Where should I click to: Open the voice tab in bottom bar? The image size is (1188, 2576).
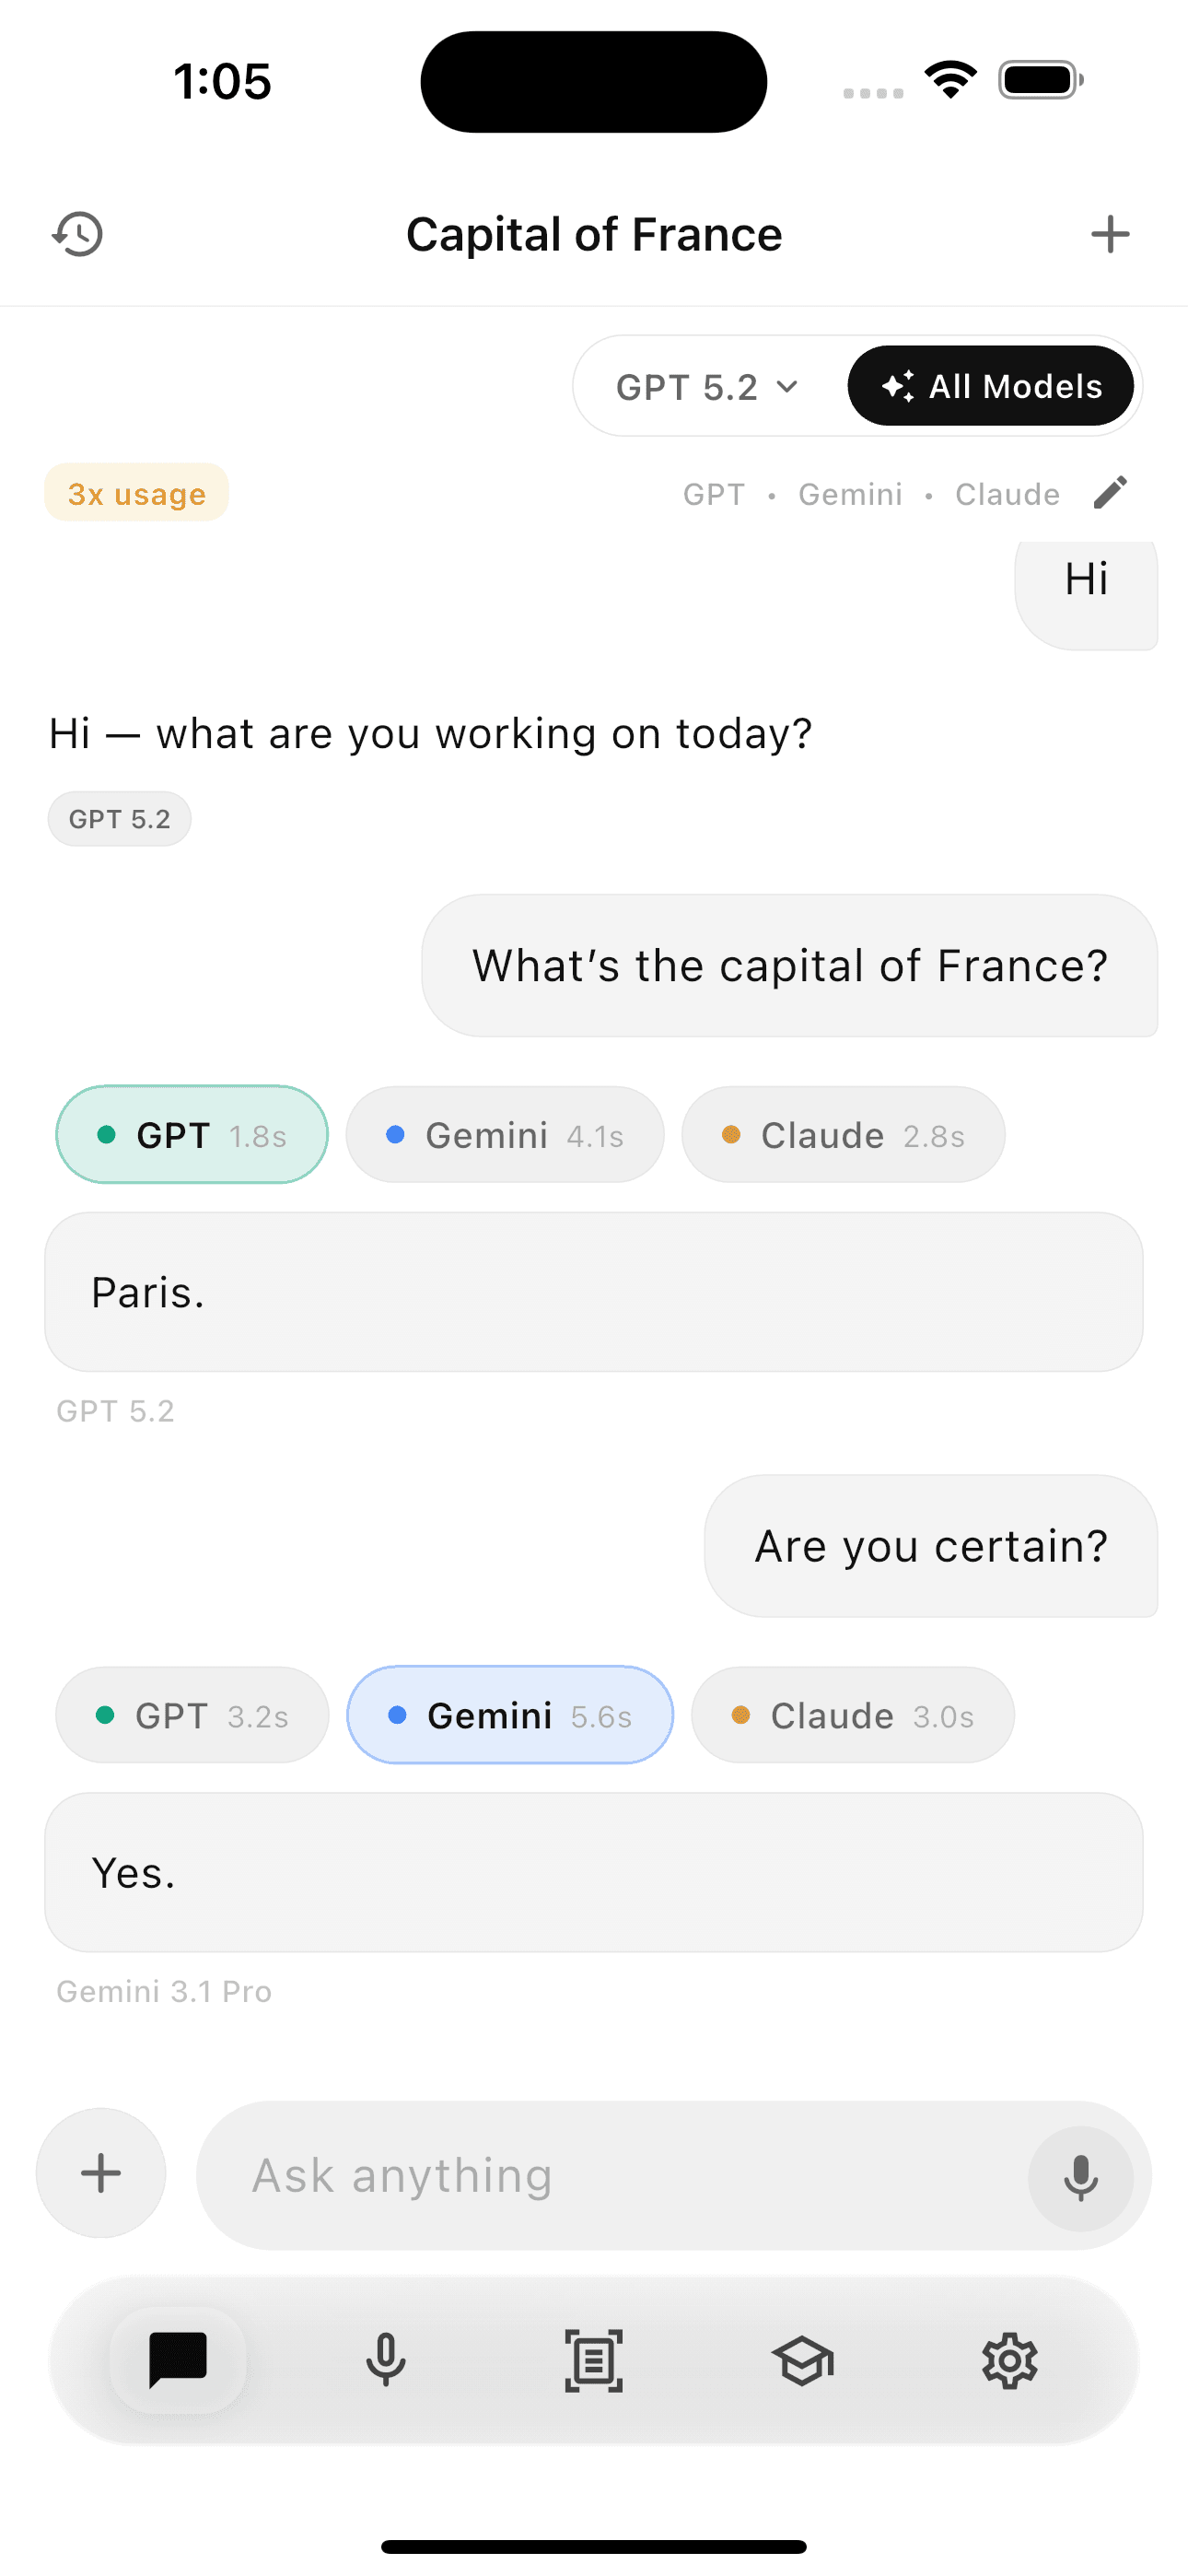(x=385, y=2360)
